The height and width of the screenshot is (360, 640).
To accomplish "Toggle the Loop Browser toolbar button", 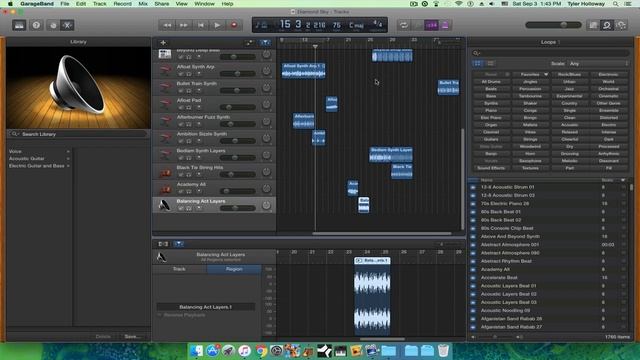I will 607,25.
